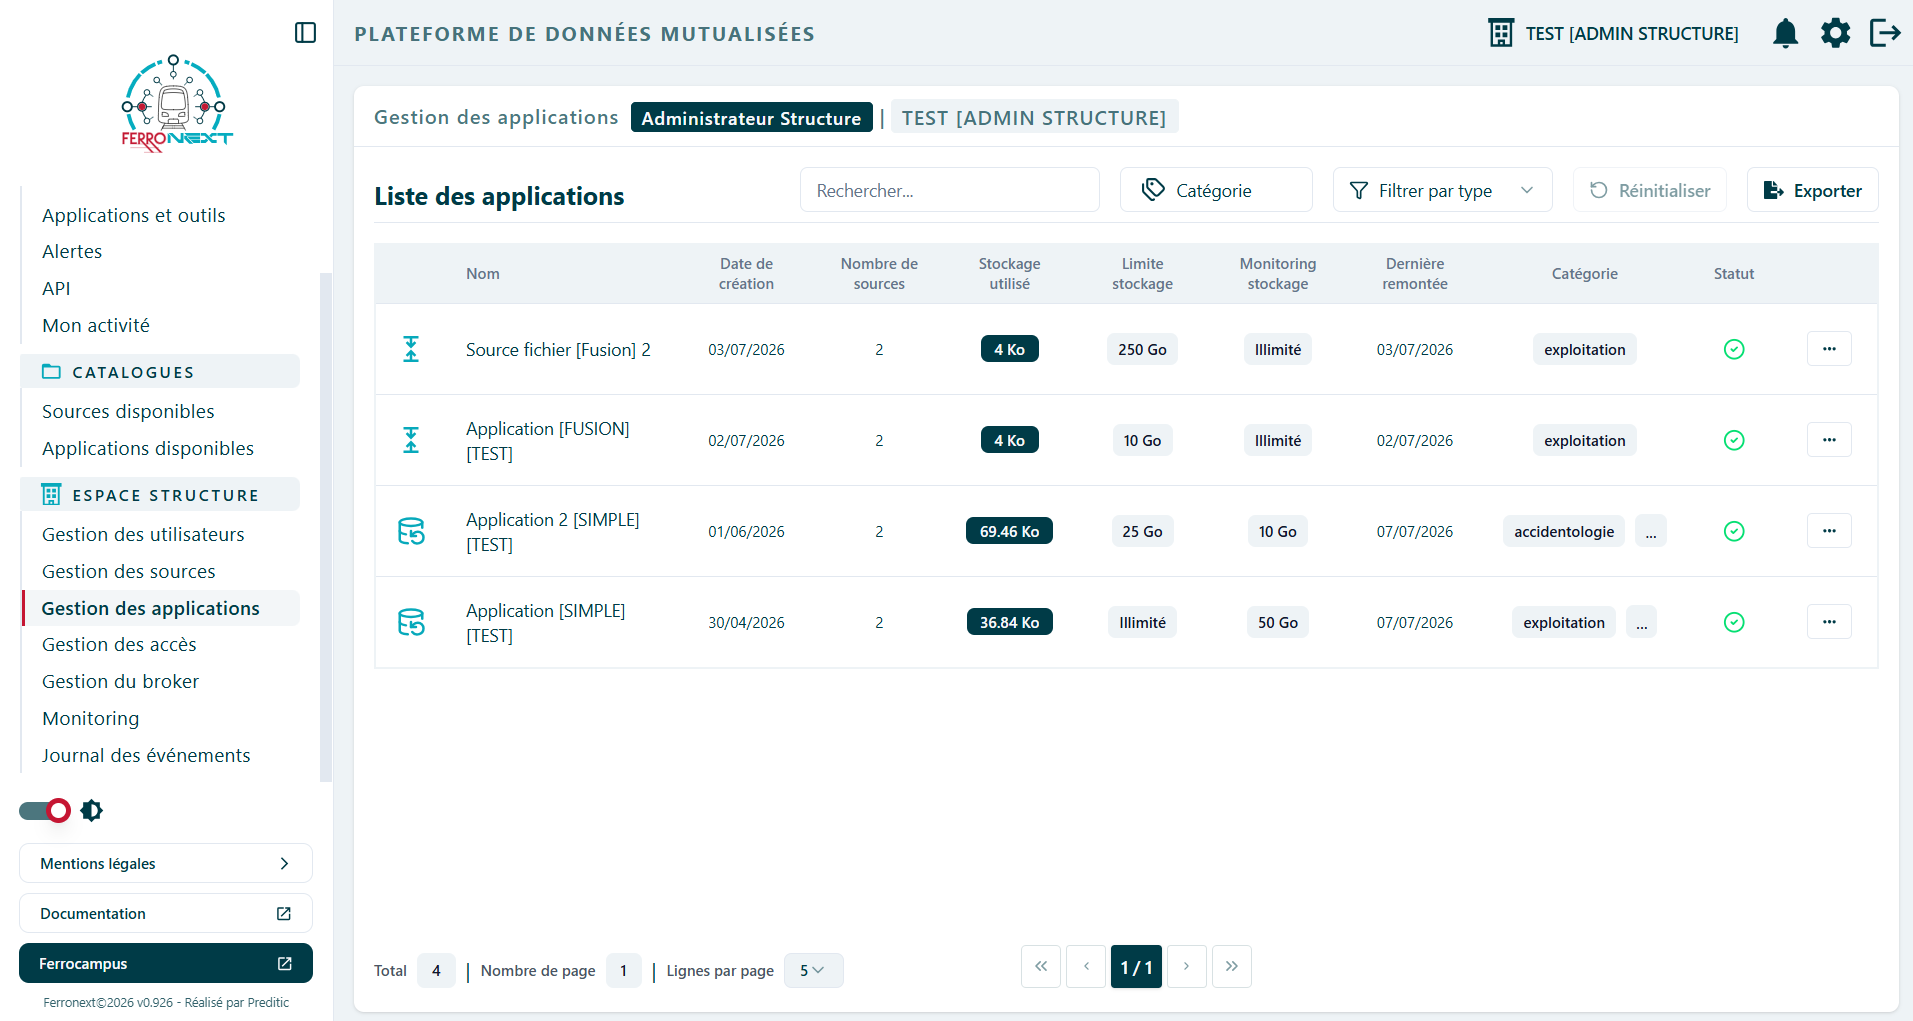
Task: Open Applications disponibles
Action: [148, 448]
